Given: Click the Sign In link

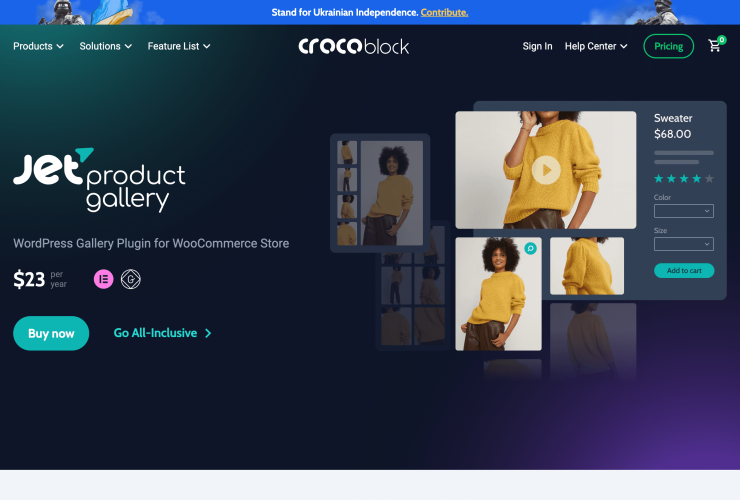Looking at the screenshot, I should [537, 46].
